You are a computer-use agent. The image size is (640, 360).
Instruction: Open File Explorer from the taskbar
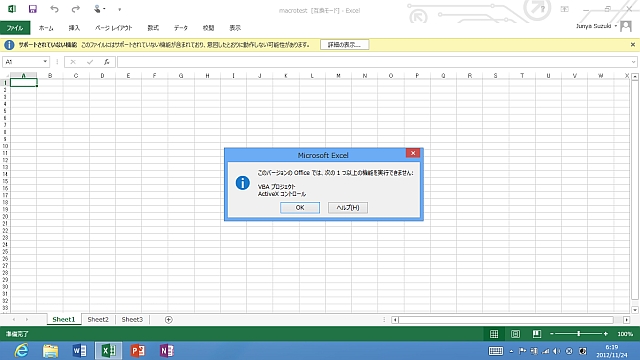pos(51,351)
